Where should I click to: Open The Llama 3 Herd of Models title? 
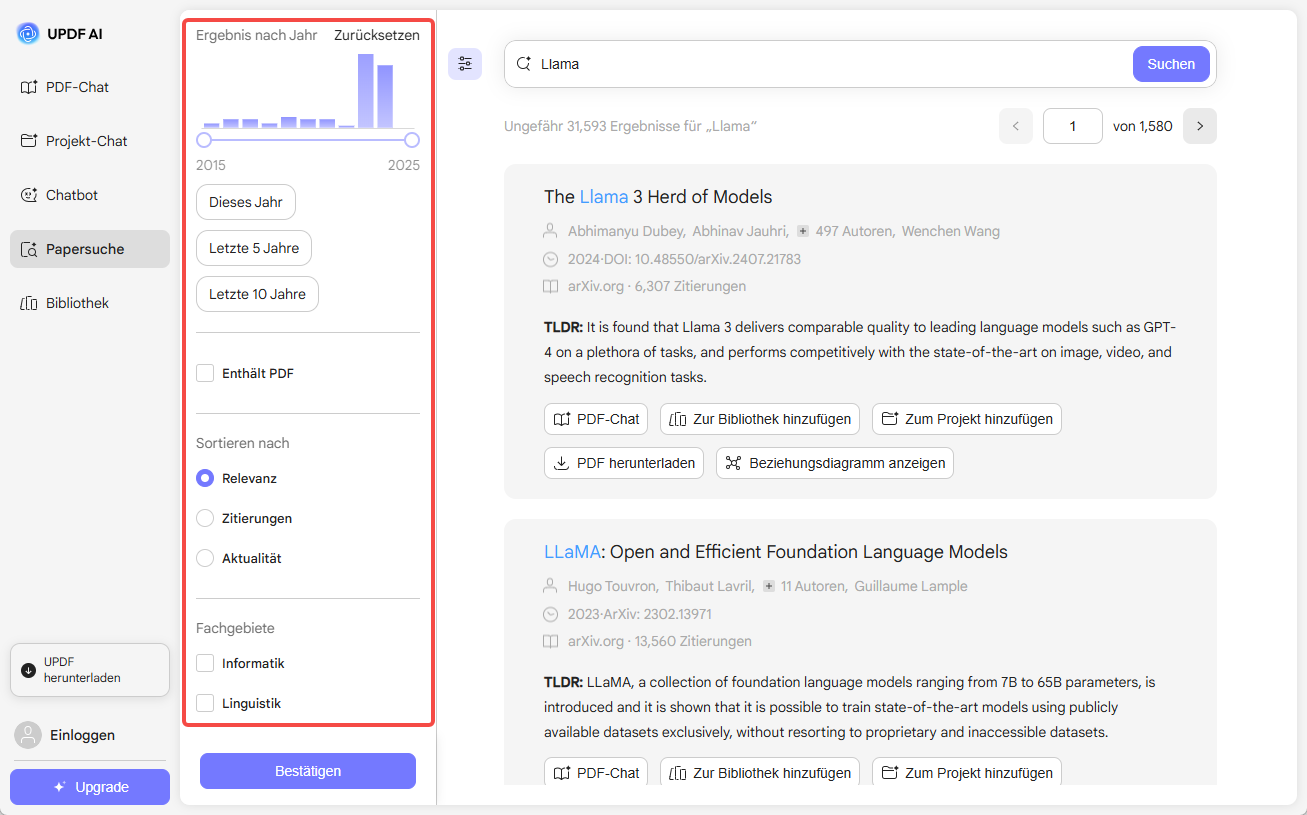658,196
